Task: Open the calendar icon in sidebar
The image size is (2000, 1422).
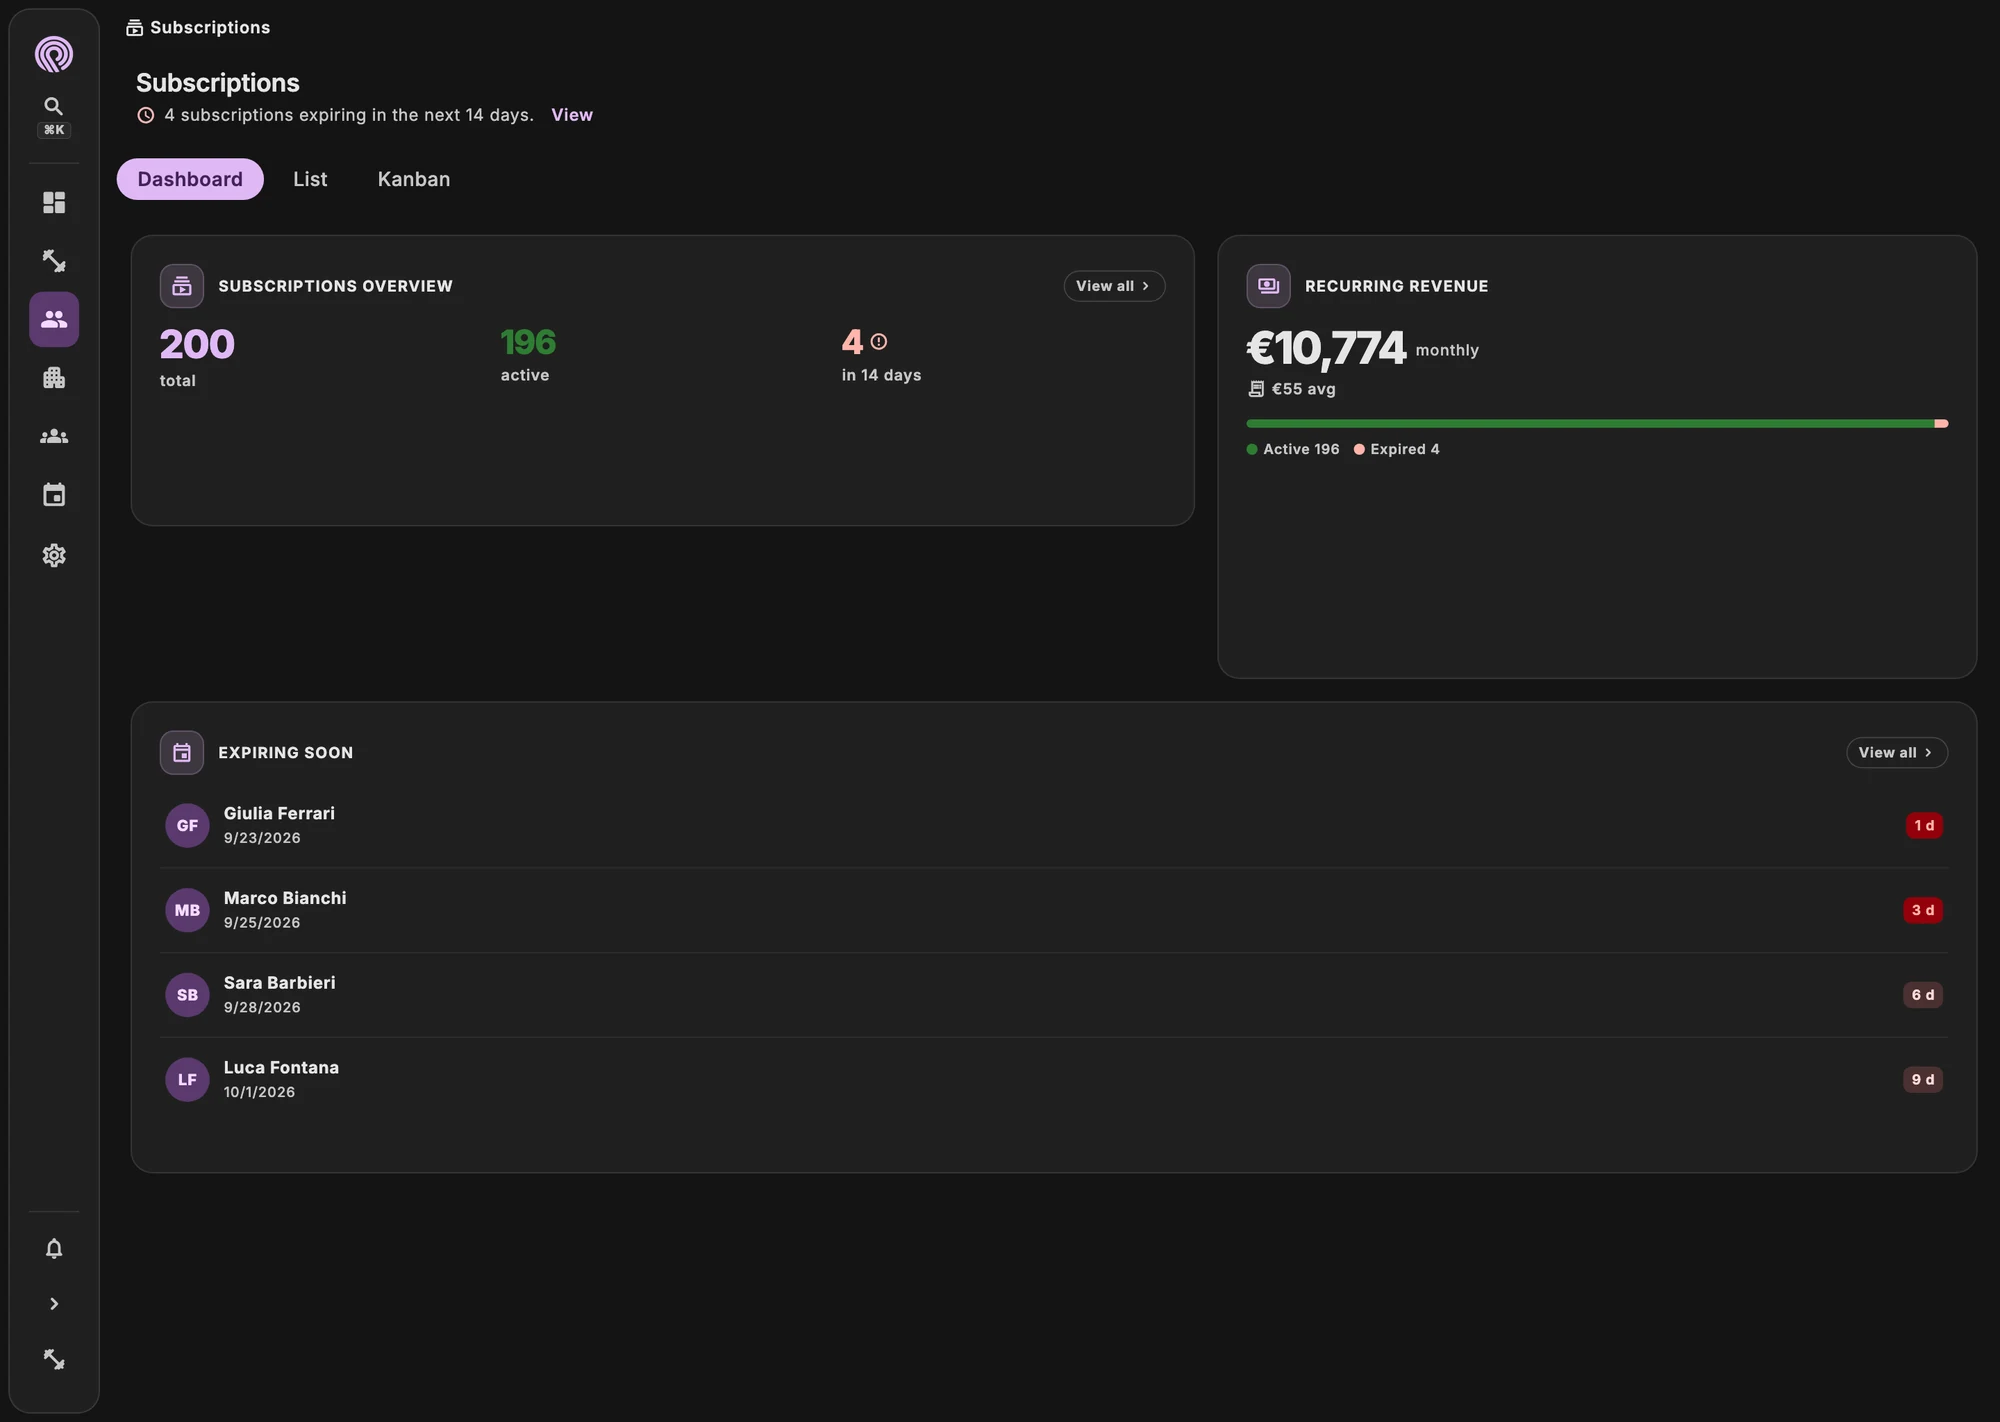Action: [x=54, y=495]
